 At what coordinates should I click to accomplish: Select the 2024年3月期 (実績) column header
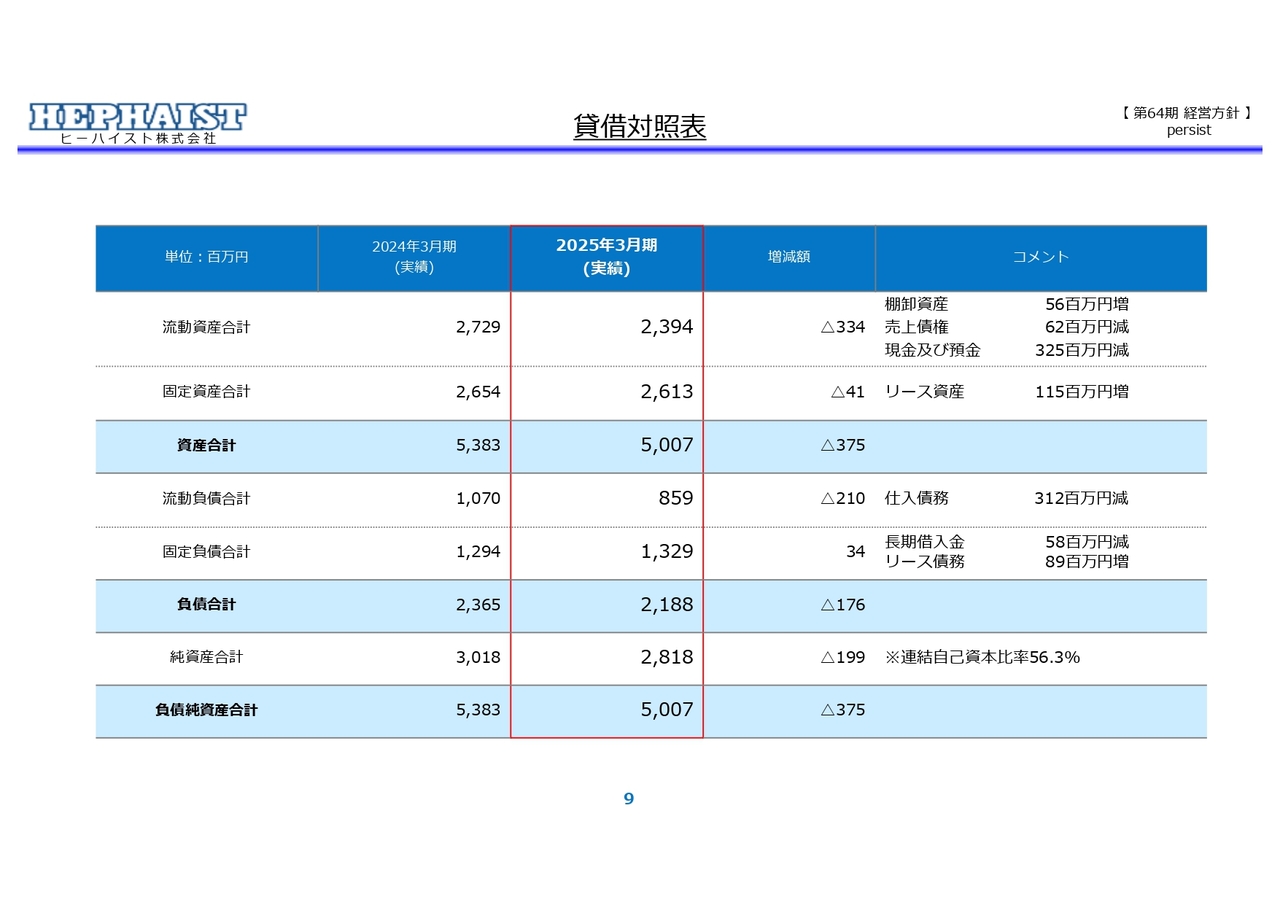click(414, 257)
